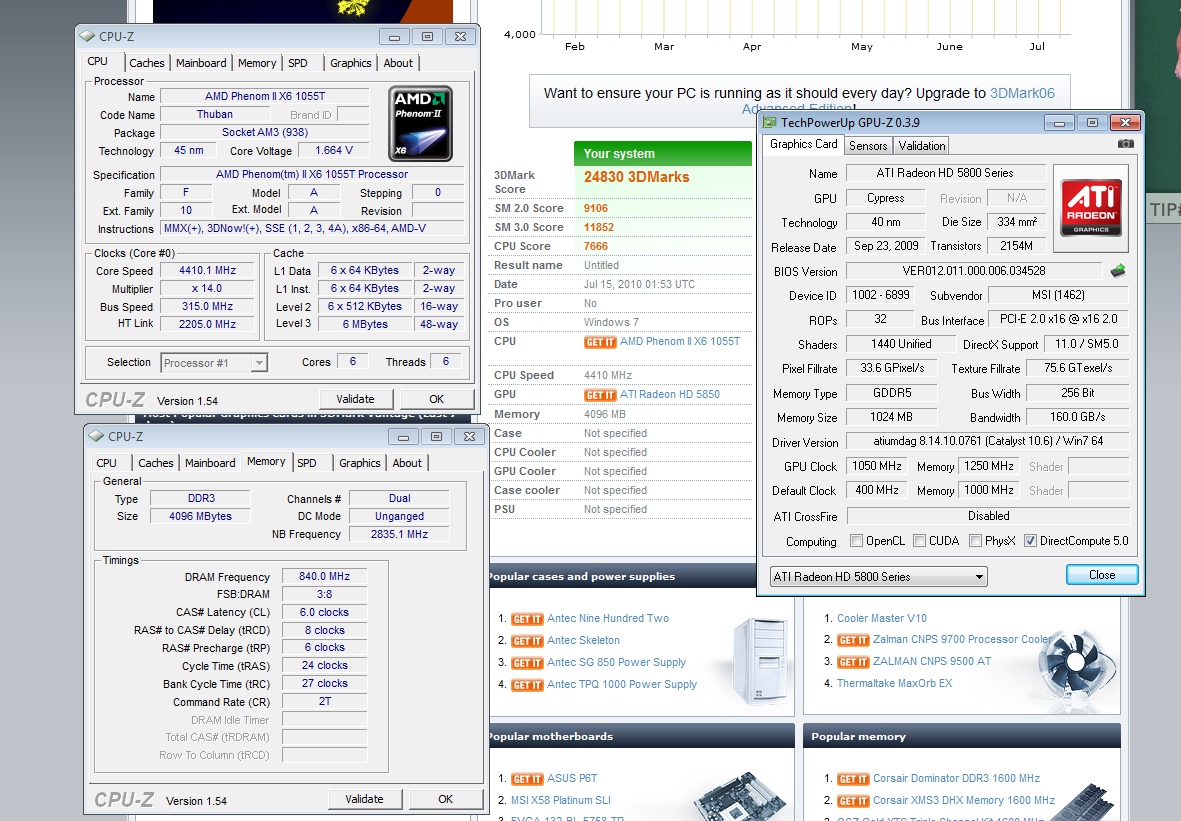The image size is (1181, 821).
Task: Open the 3DMark06 upgrade link
Action: pyautogui.click(x=1021, y=93)
